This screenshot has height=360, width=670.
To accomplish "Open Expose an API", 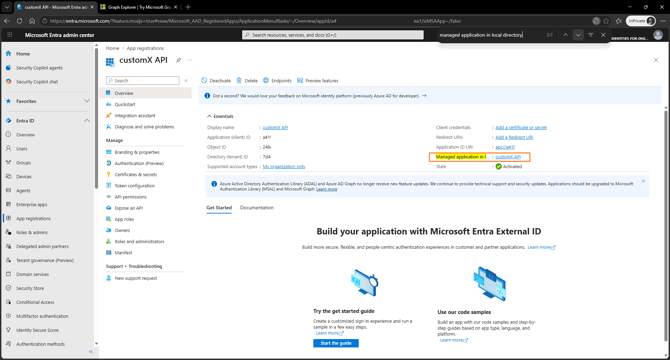I will pos(128,208).
